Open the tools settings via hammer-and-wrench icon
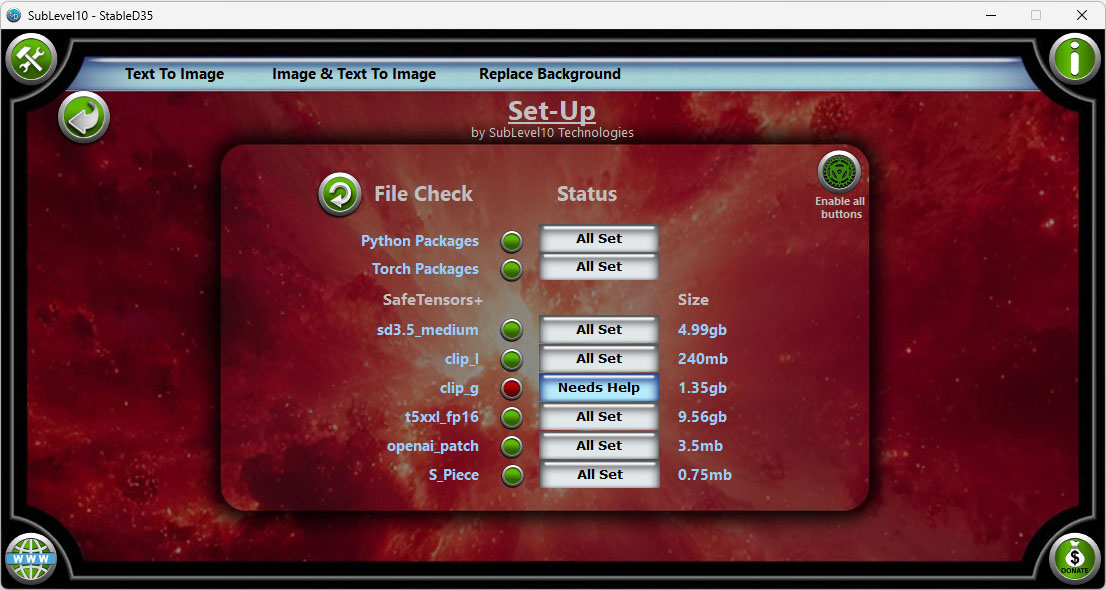Image resolution: width=1106 pixels, height=590 pixels. [x=30, y=57]
